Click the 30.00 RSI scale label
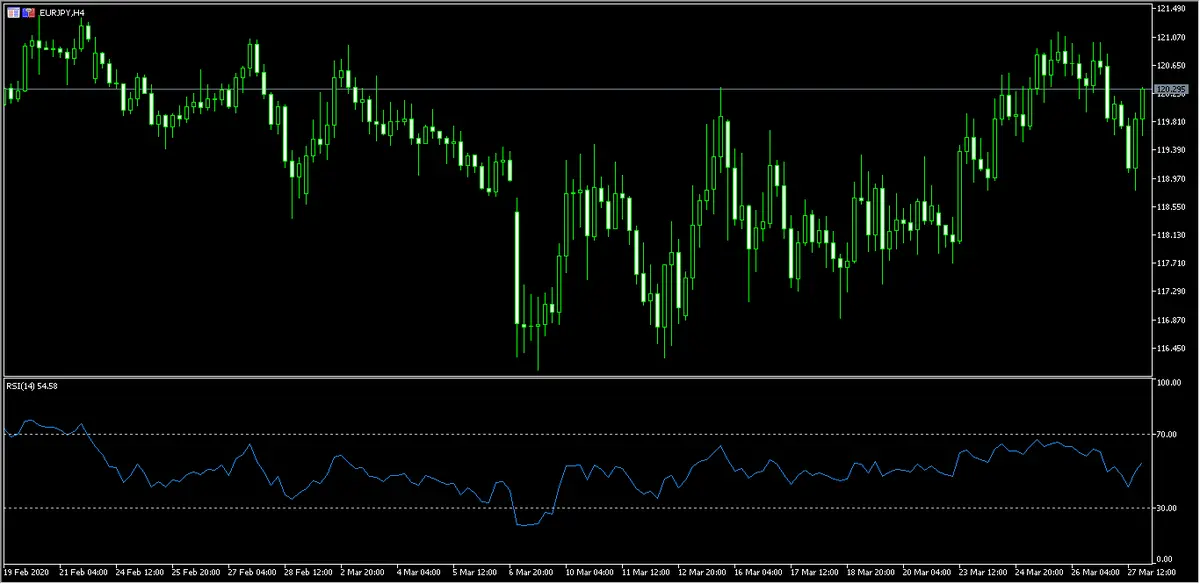Viewport: 1200px width, 584px height. (1166, 508)
